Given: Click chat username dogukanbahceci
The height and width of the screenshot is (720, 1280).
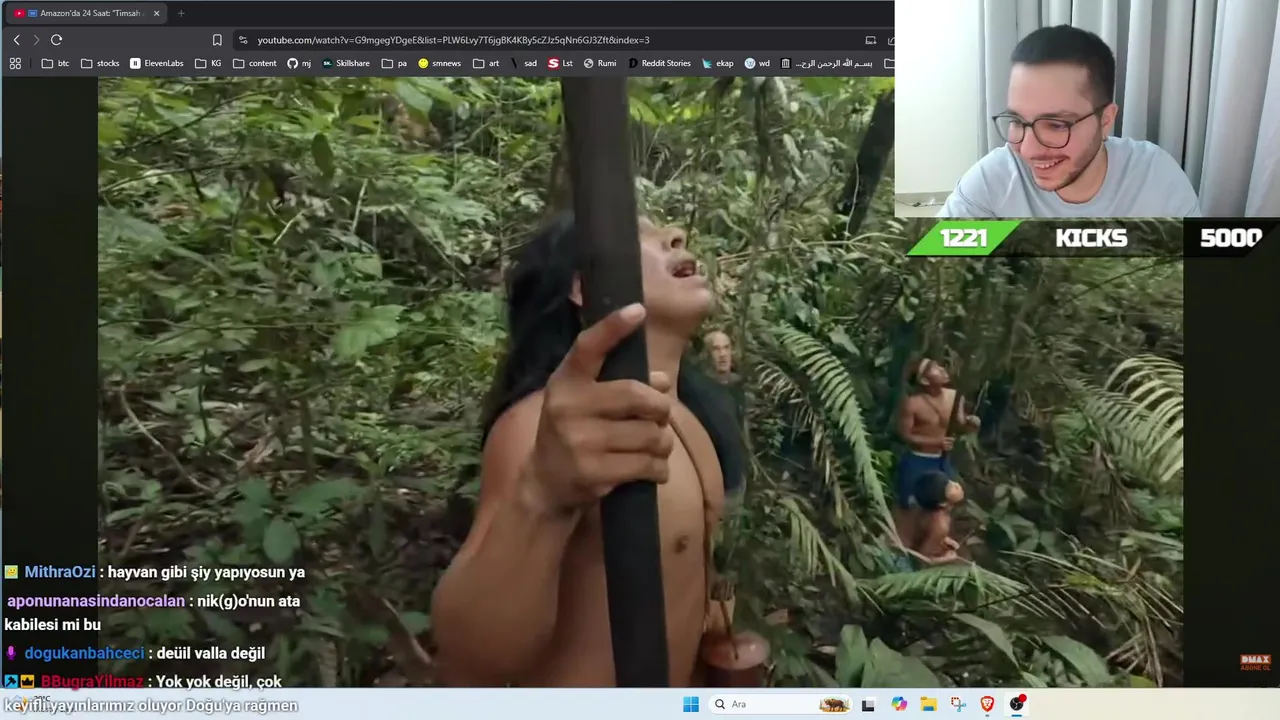Looking at the screenshot, I should (84, 653).
